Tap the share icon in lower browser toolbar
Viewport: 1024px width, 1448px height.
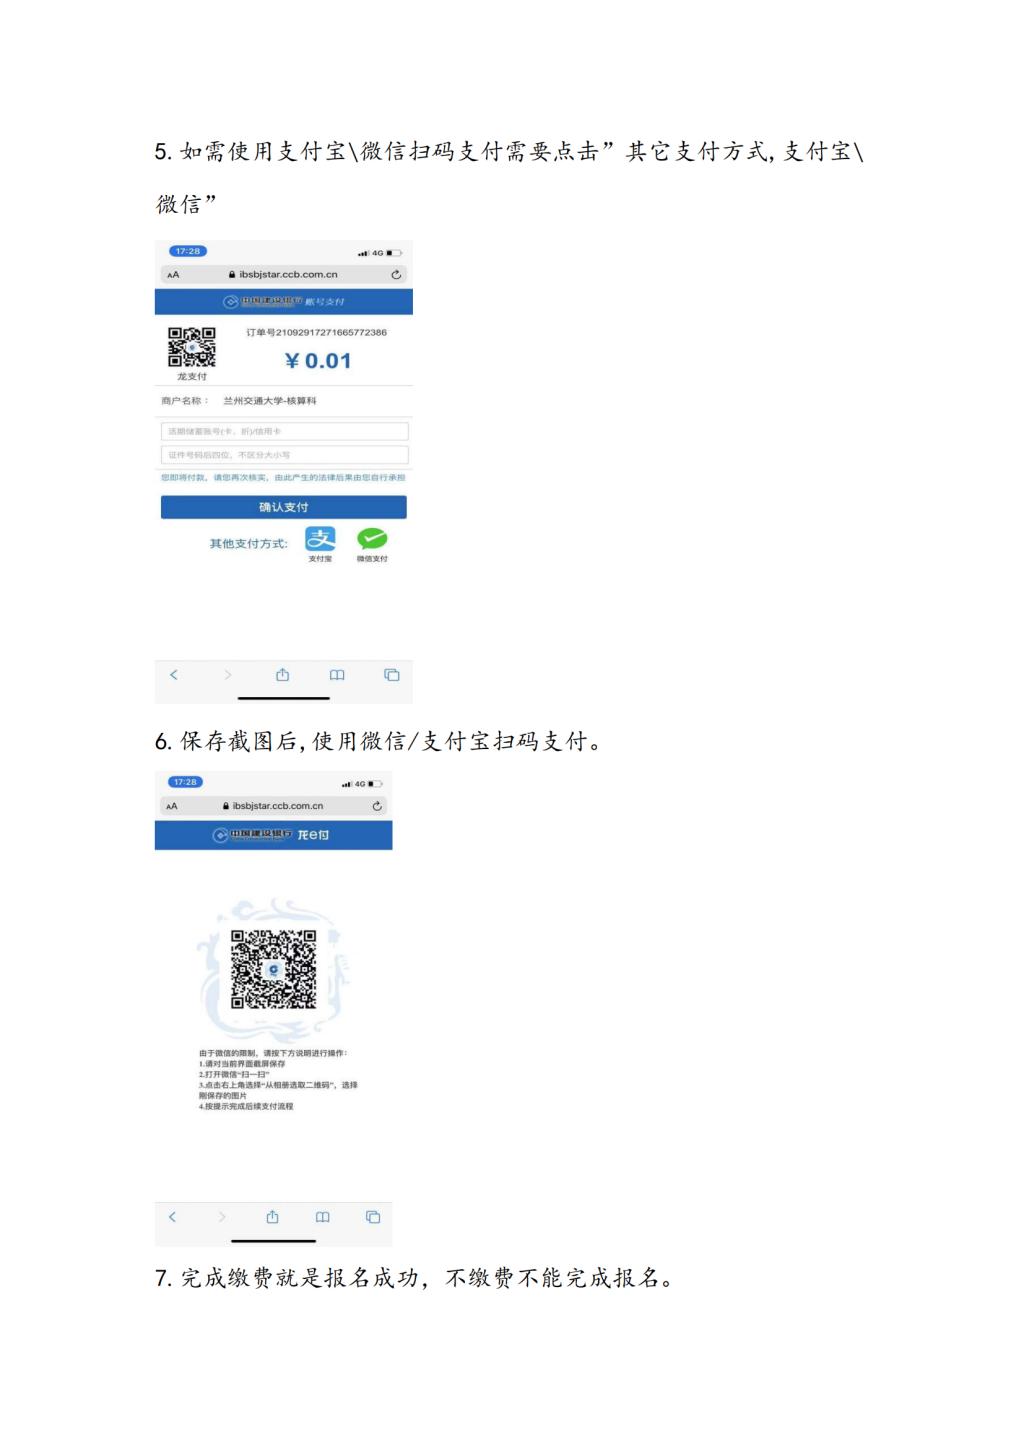point(272,1217)
